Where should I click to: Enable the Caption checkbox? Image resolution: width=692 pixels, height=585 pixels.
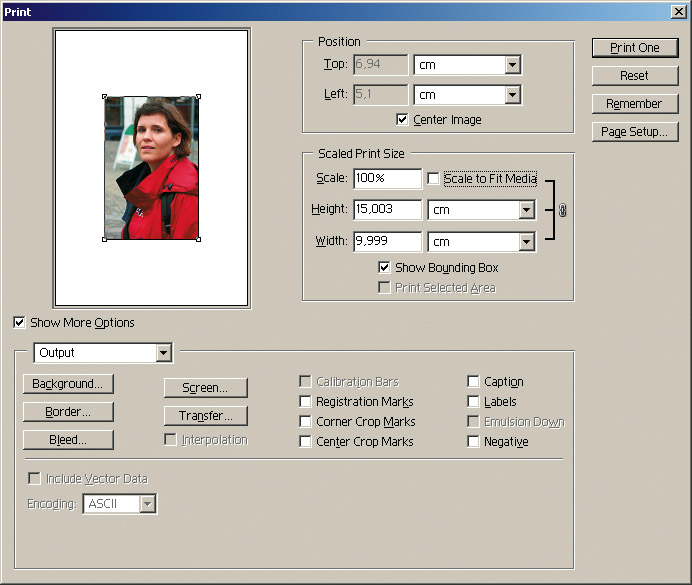click(x=473, y=381)
